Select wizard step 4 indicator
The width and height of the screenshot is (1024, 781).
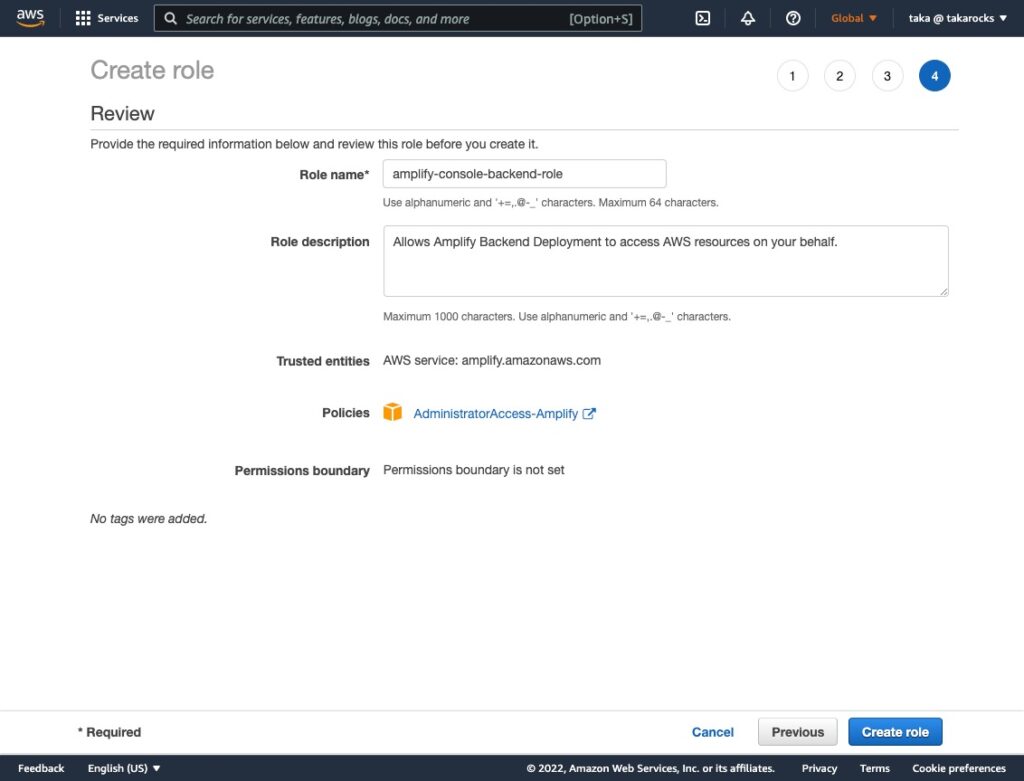coord(935,76)
